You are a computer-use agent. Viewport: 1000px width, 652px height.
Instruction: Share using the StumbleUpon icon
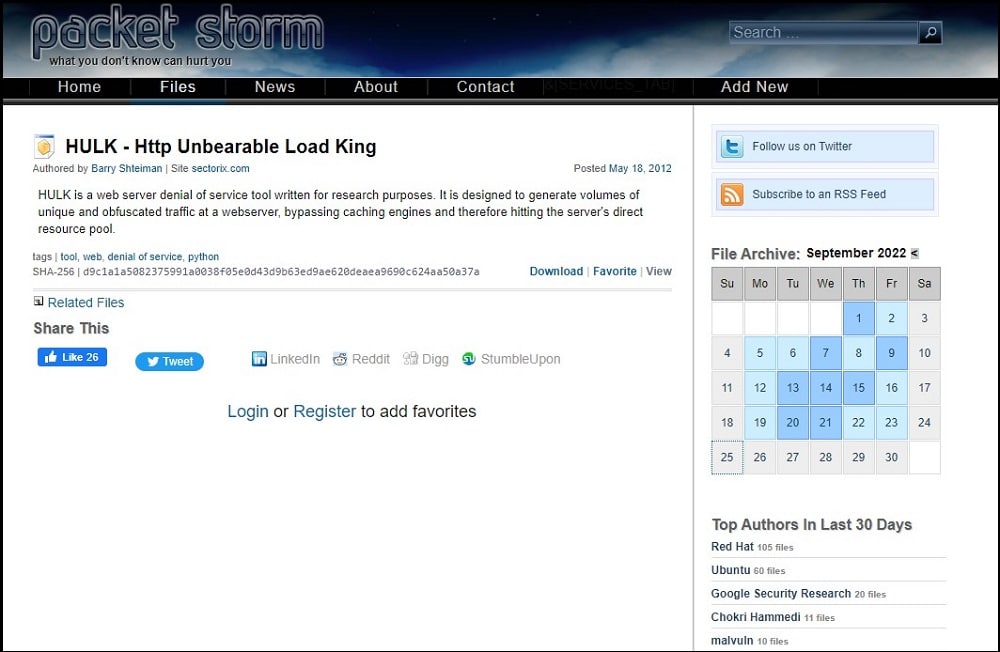pyautogui.click(x=468, y=359)
